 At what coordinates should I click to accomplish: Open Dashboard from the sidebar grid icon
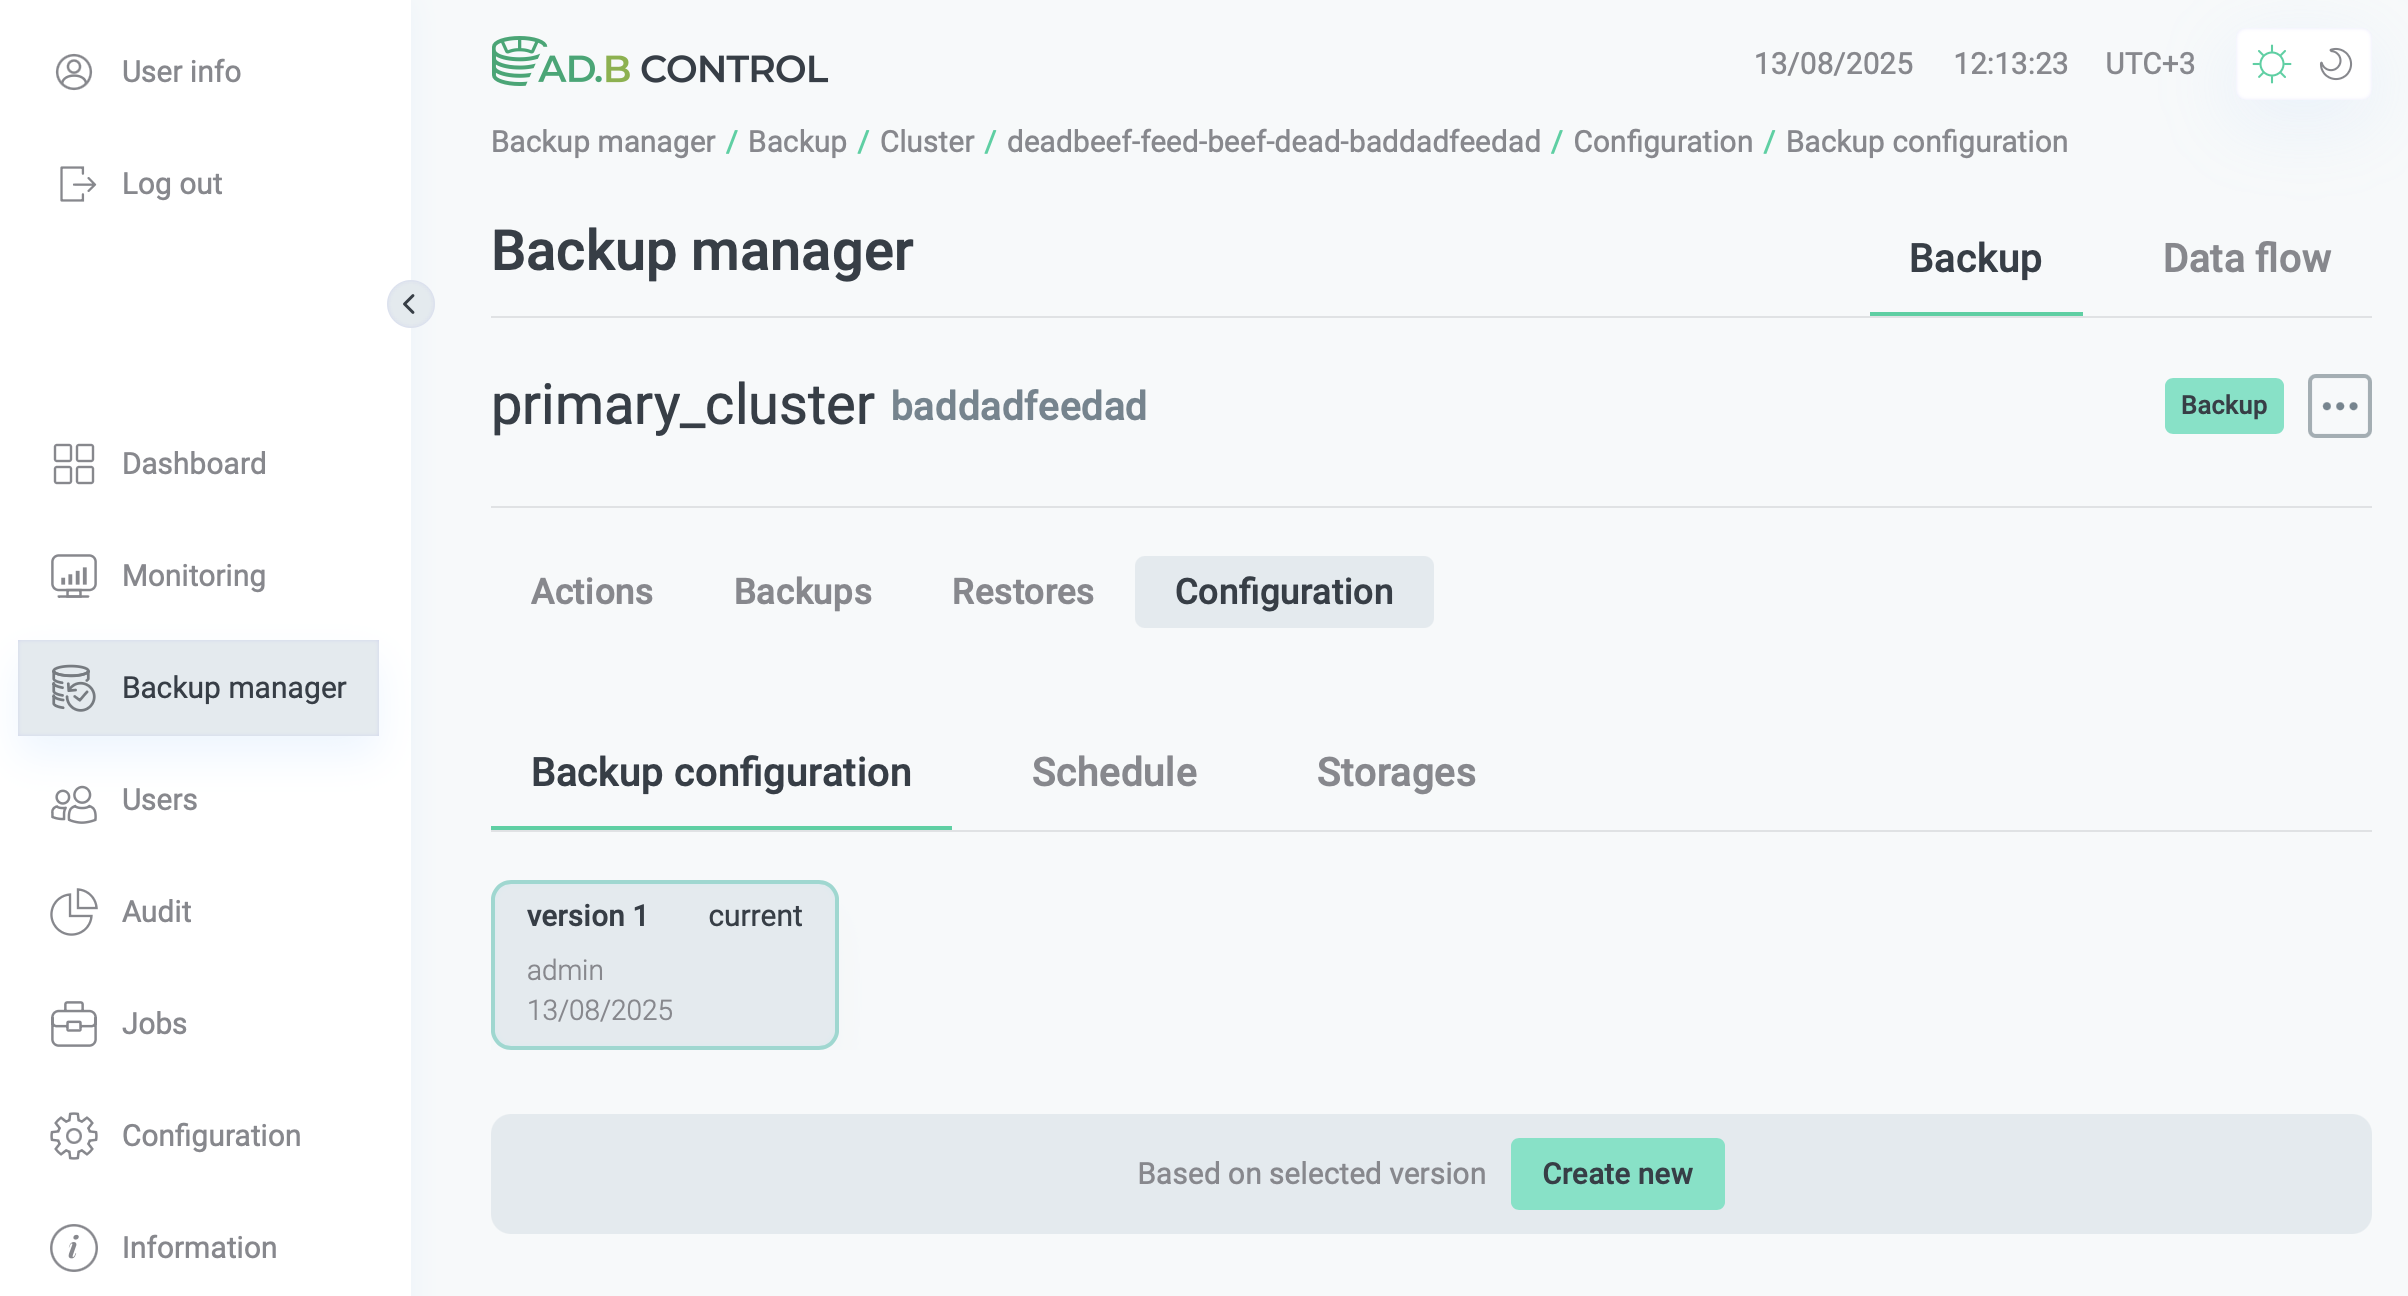73,464
